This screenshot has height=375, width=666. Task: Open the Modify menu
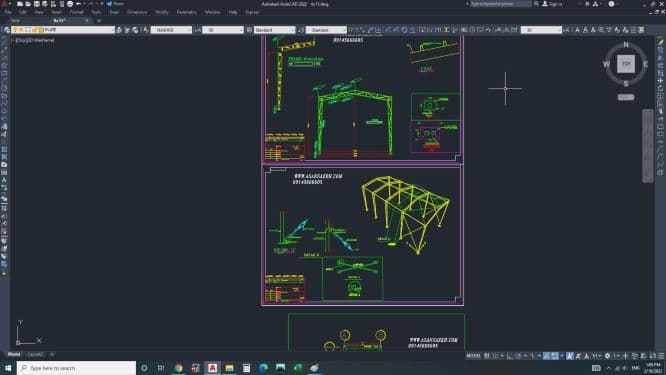(x=161, y=12)
